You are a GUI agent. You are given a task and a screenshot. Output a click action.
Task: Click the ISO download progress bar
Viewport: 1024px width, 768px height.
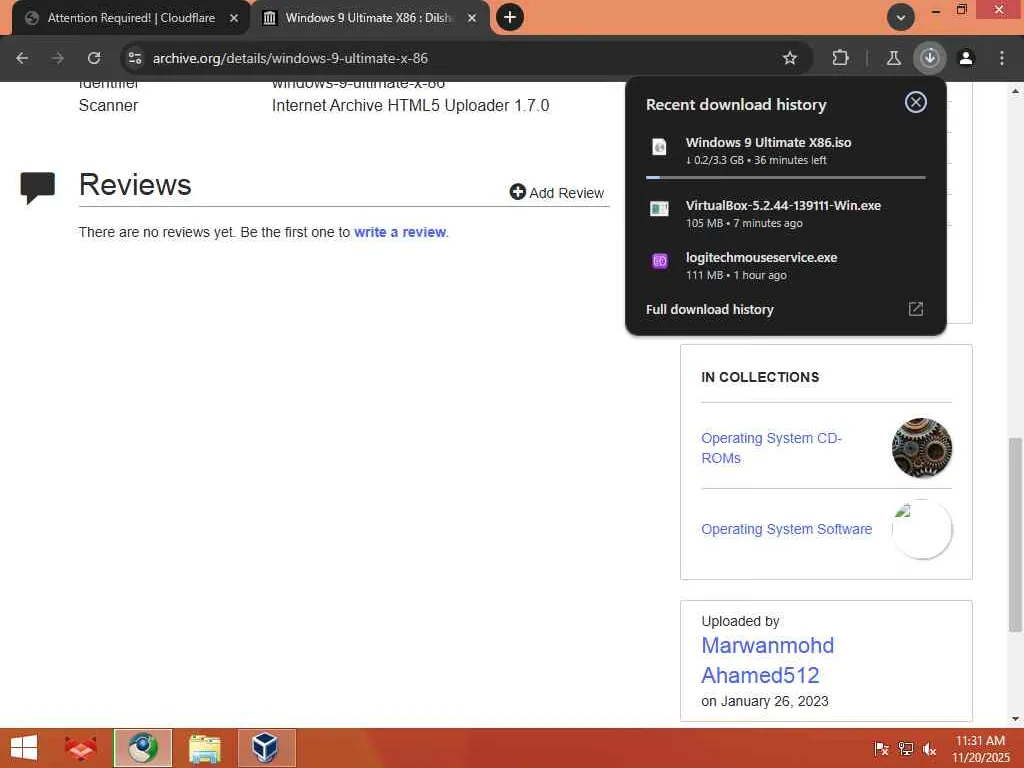786,177
